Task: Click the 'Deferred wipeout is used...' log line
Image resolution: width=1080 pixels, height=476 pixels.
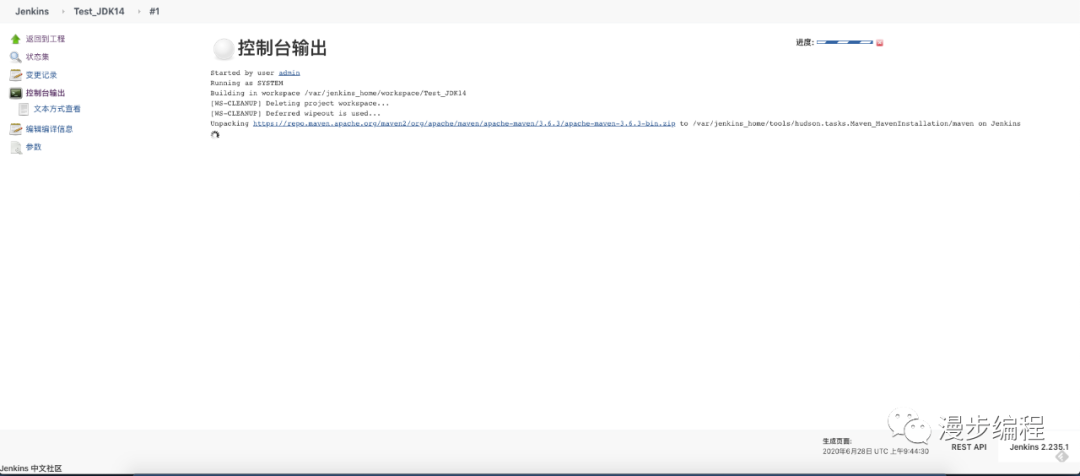Action: pyautogui.click(x=295, y=114)
